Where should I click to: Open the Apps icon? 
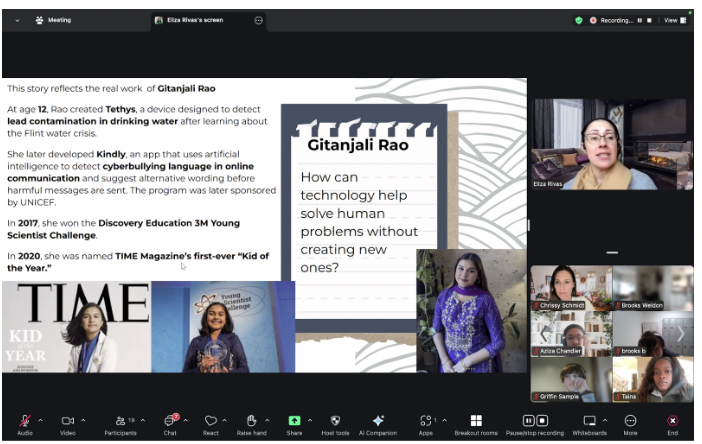pyautogui.click(x=426, y=421)
